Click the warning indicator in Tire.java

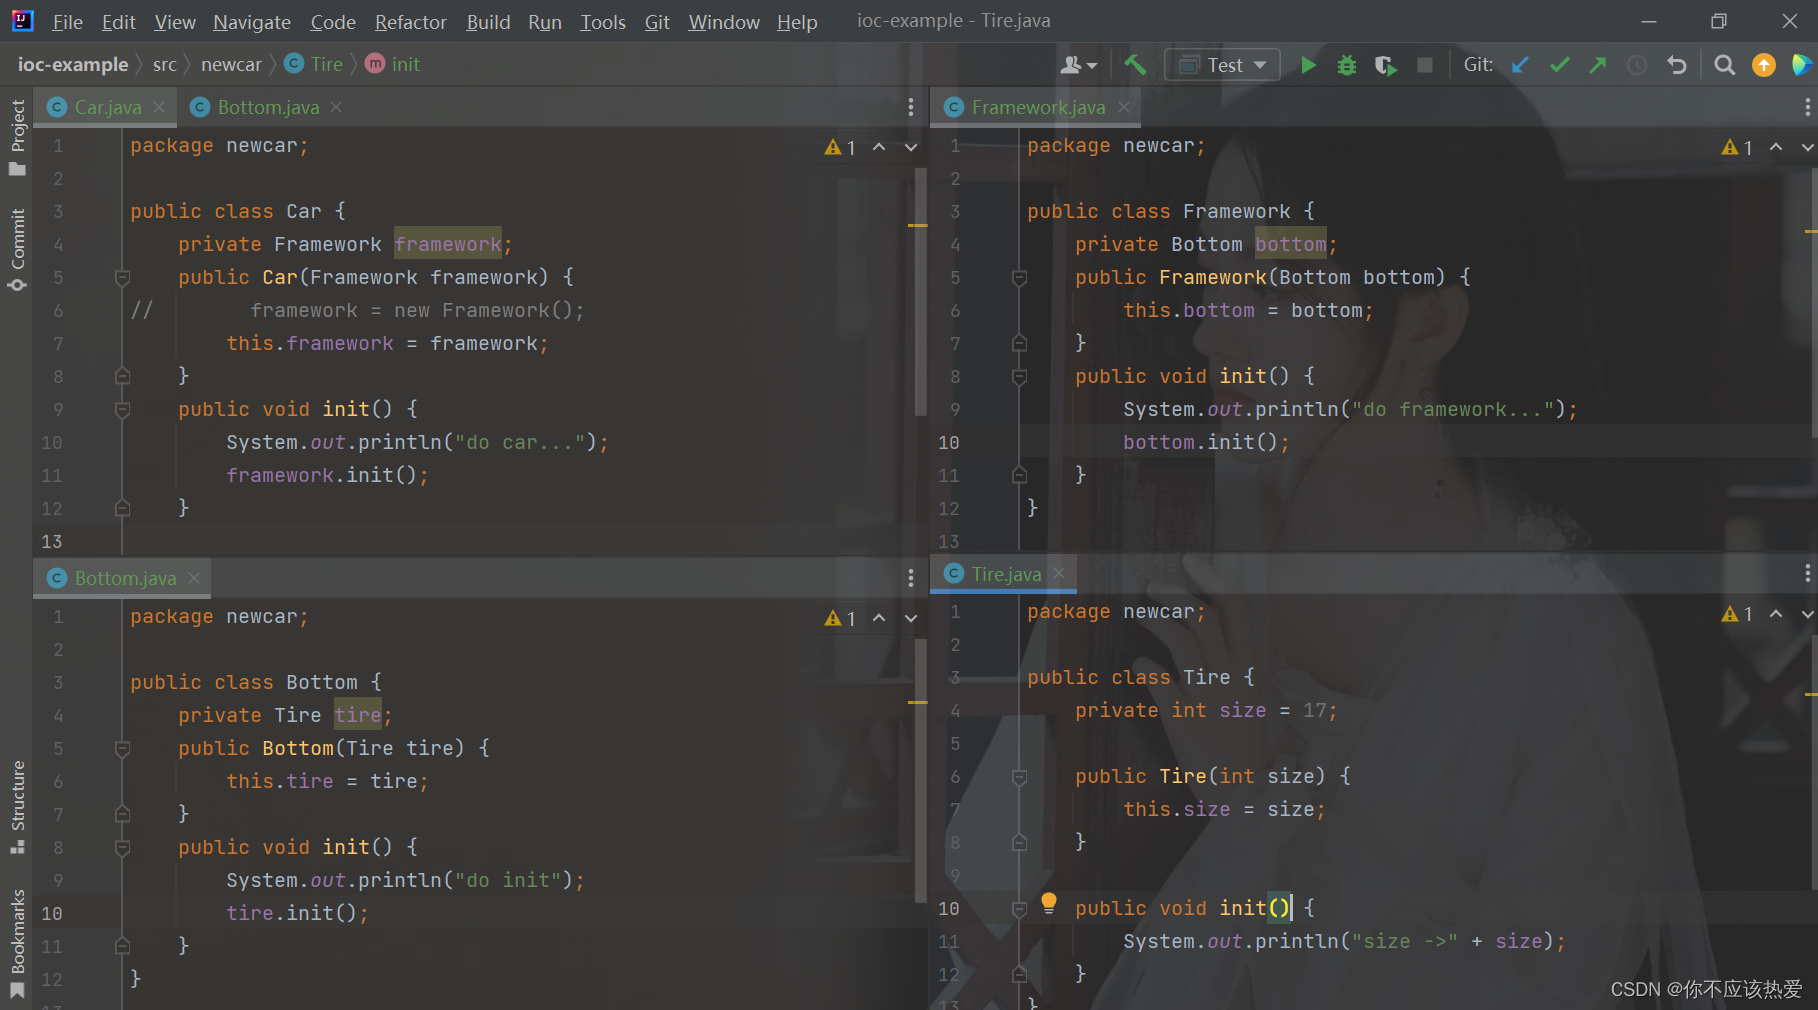click(1737, 614)
